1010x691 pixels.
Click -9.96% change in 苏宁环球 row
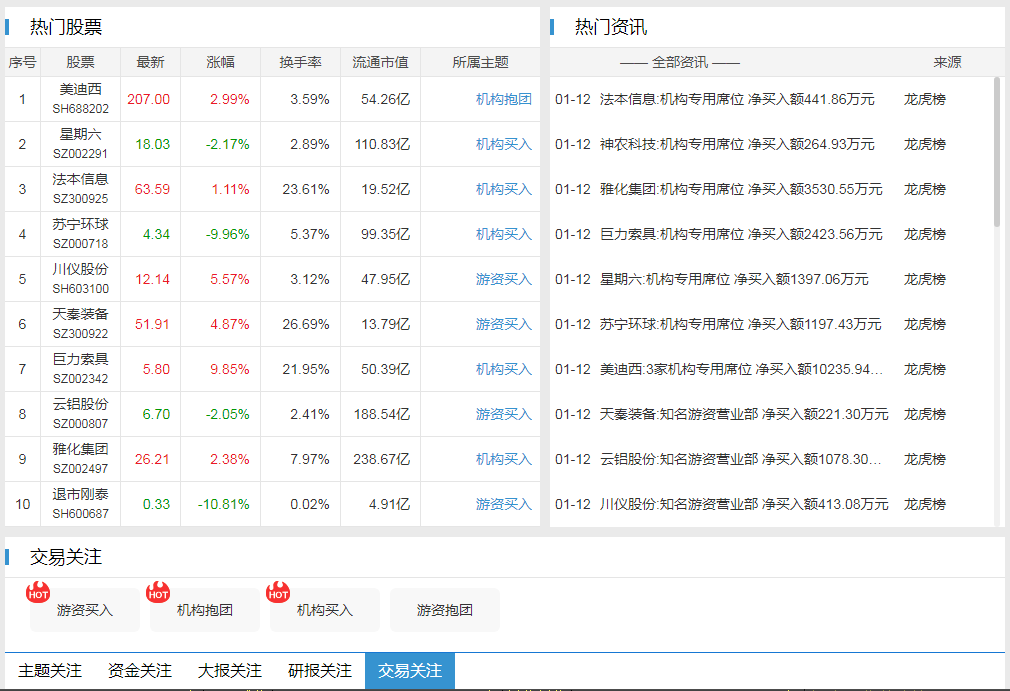227,234
